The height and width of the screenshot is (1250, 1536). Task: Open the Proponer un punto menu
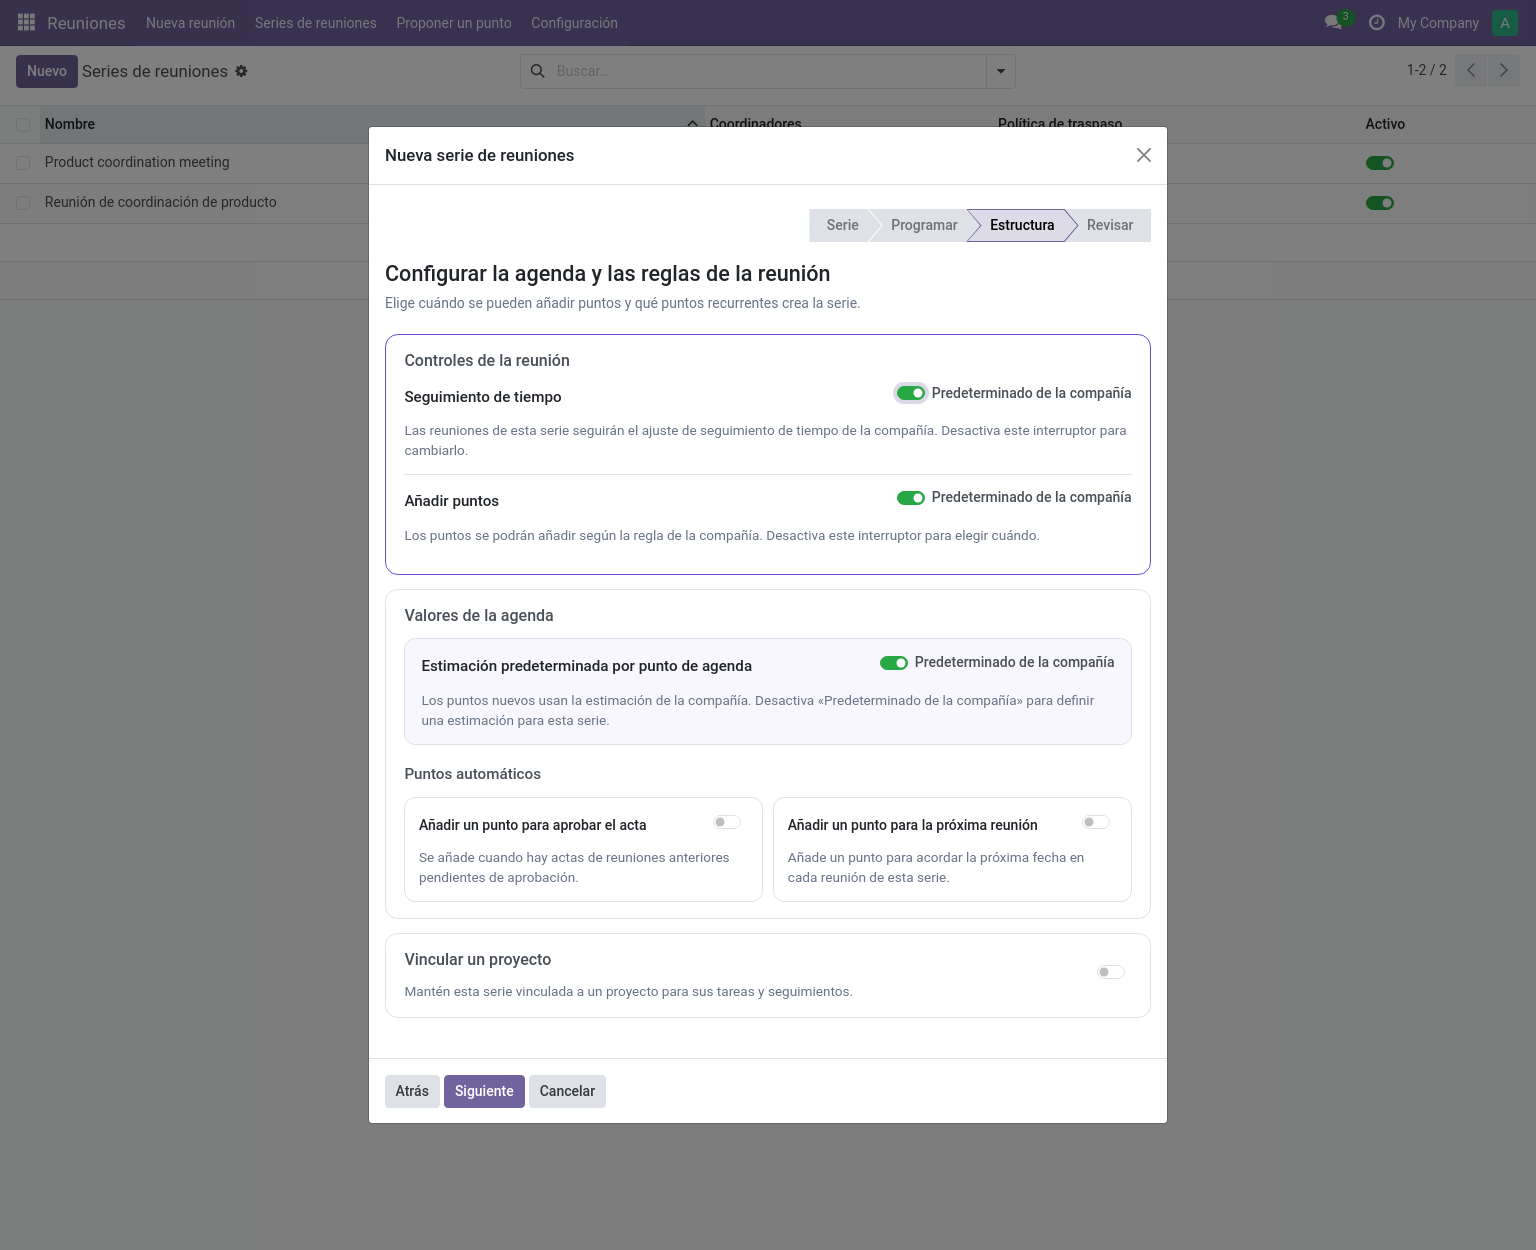point(454,23)
